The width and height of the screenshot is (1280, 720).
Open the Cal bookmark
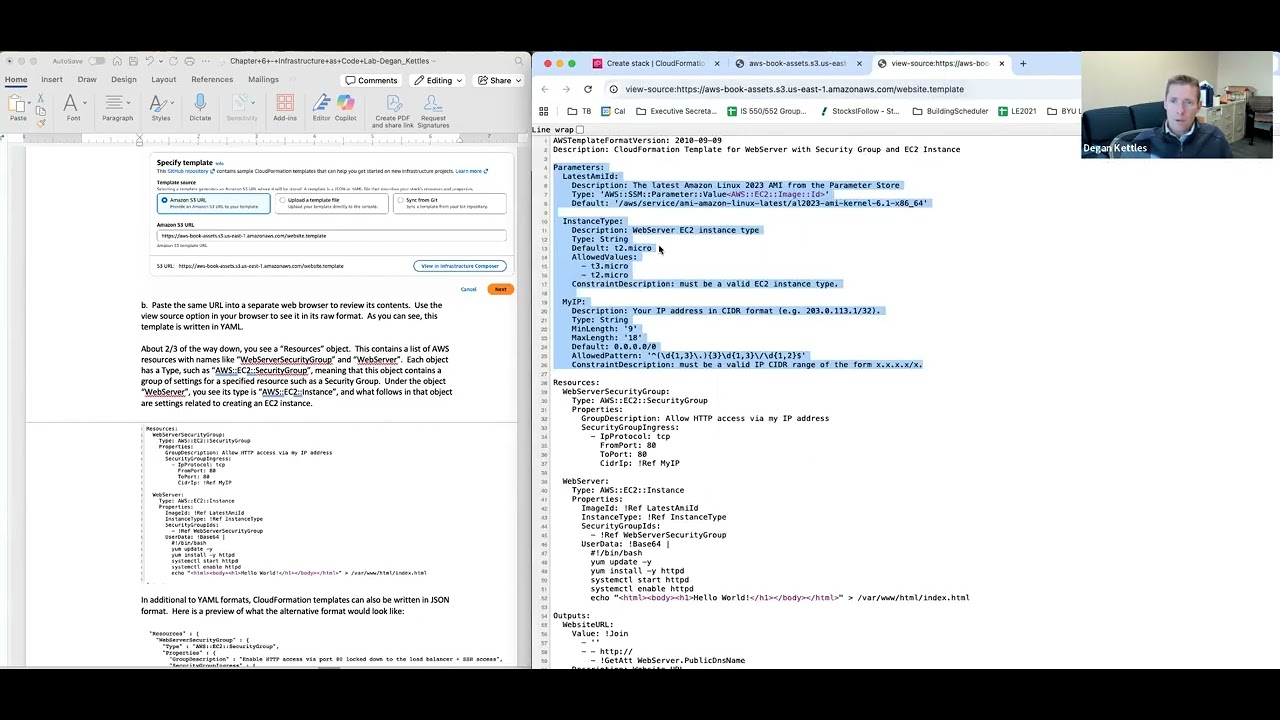pyautogui.click(x=613, y=111)
